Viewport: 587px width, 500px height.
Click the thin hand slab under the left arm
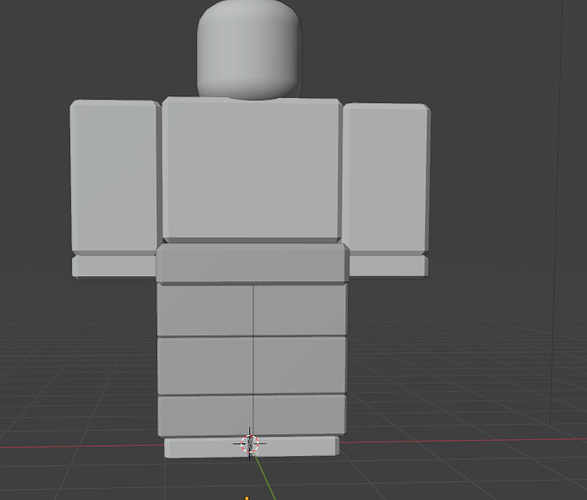pos(114,266)
